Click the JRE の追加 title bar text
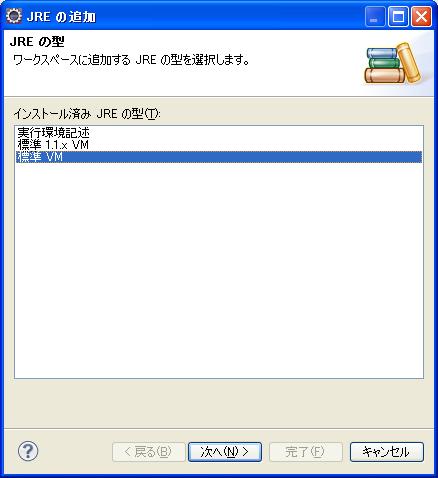 [61, 17]
